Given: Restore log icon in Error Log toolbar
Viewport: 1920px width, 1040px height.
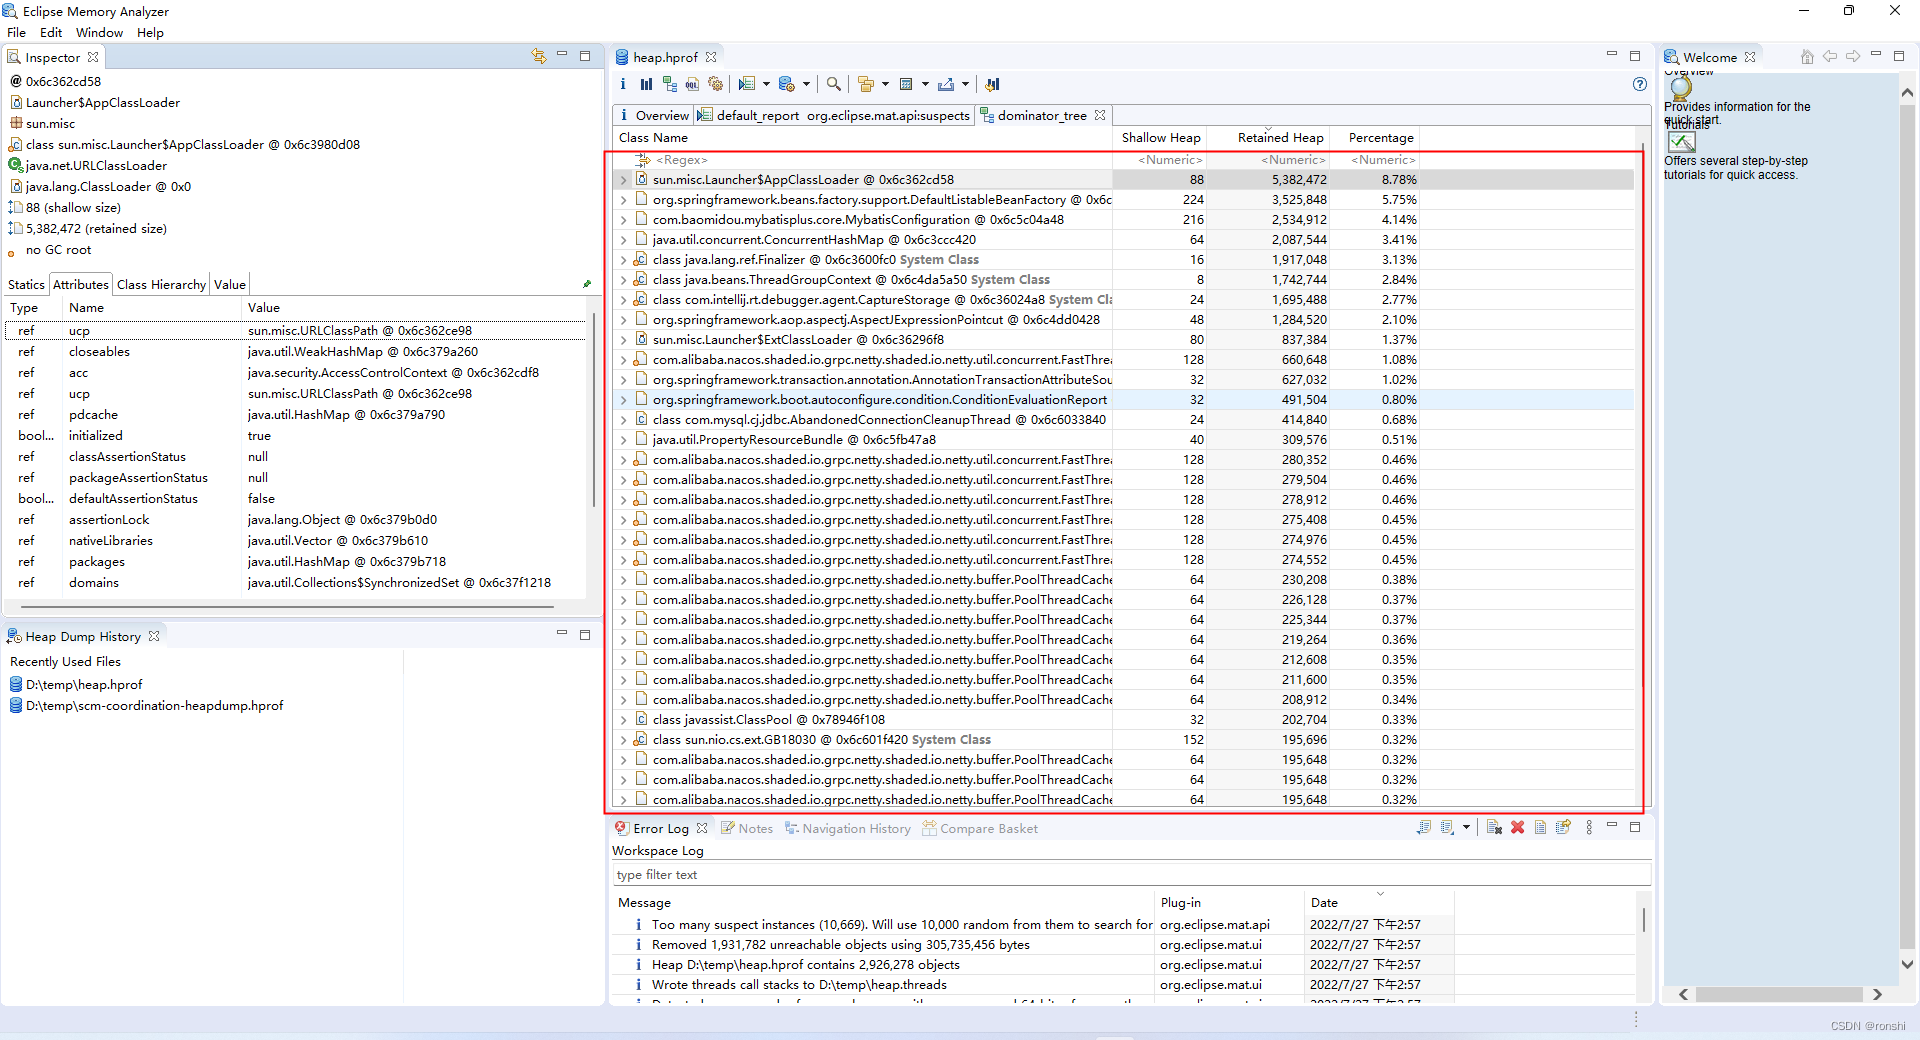Looking at the screenshot, I should [1563, 827].
